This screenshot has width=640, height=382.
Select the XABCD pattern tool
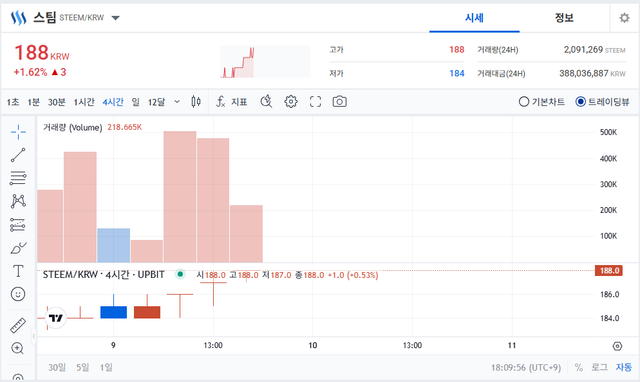pos(18,201)
